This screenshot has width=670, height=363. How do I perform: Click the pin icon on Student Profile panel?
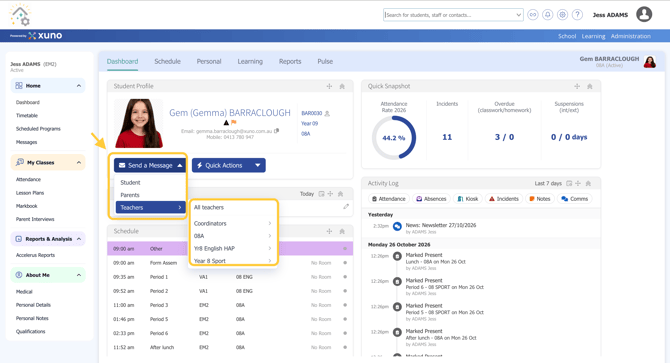point(342,86)
